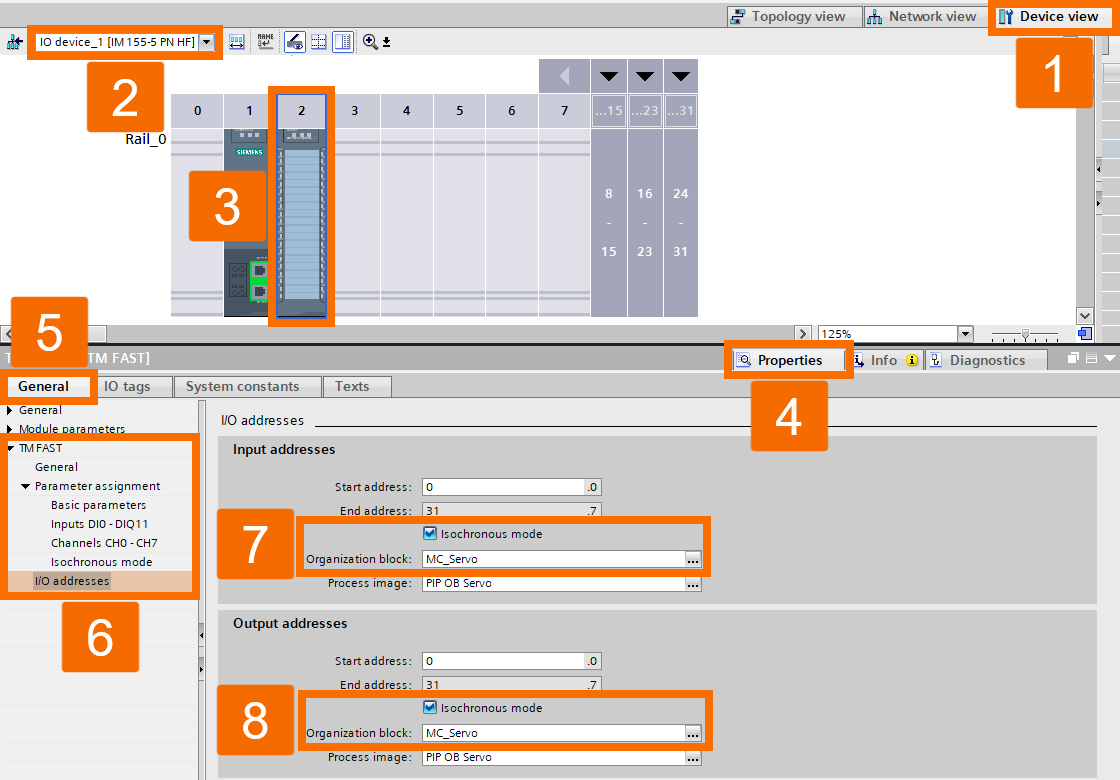Viewport: 1120px width, 780px height.
Task: Open the Device view tab
Action: [x=1049, y=16]
